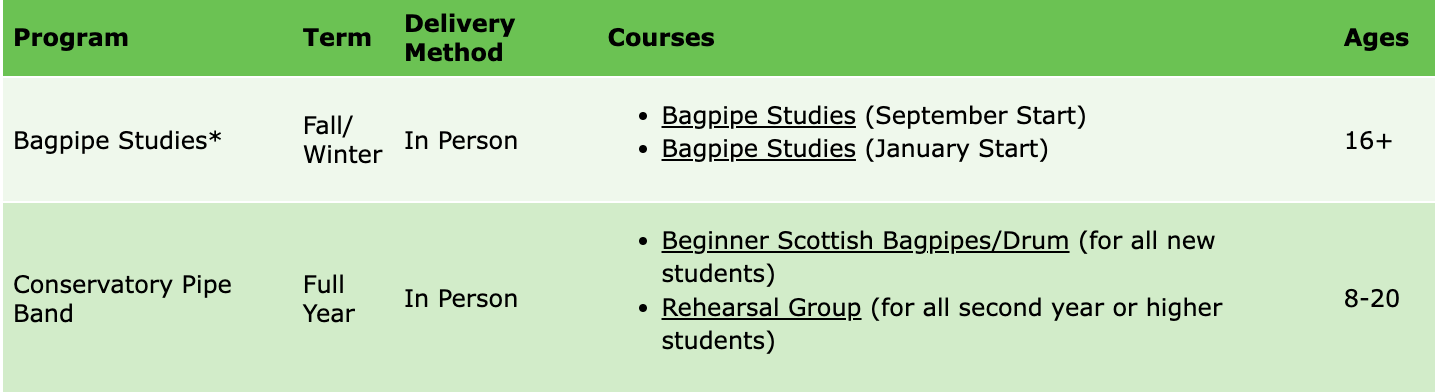Viewport: 1438px width, 392px height.
Task: Select the 16+ ages cell
Action: [1368, 141]
